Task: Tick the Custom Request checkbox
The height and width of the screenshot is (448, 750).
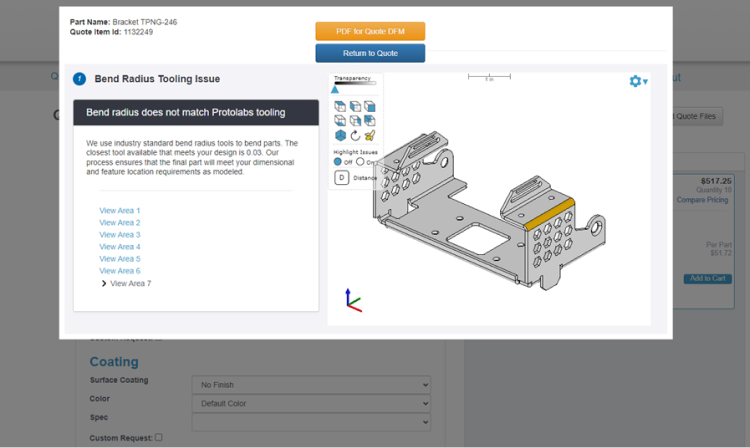Action: [159, 437]
